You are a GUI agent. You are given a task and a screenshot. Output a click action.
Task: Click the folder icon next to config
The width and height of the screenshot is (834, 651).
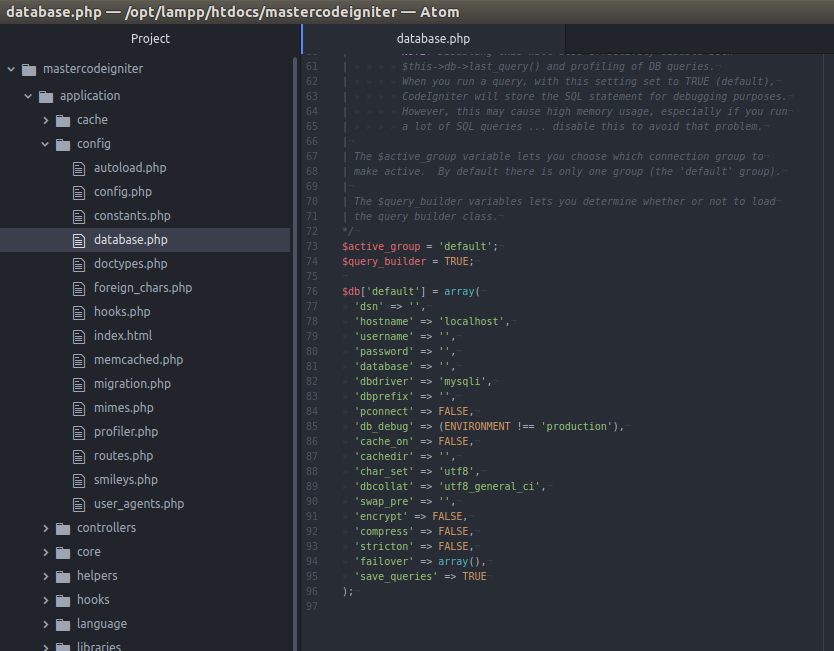click(x=62, y=143)
